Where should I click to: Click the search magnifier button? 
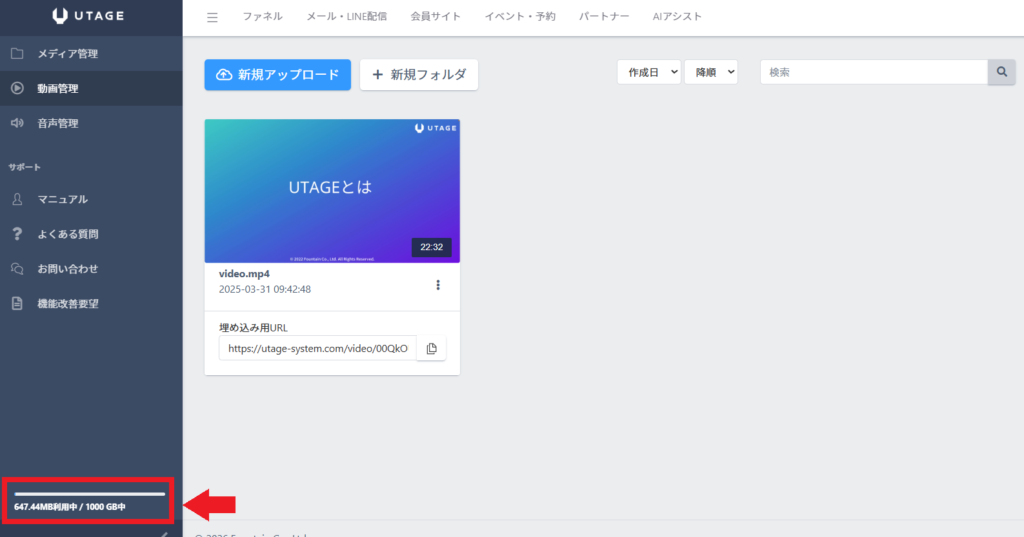click(x=1001, y=72)
